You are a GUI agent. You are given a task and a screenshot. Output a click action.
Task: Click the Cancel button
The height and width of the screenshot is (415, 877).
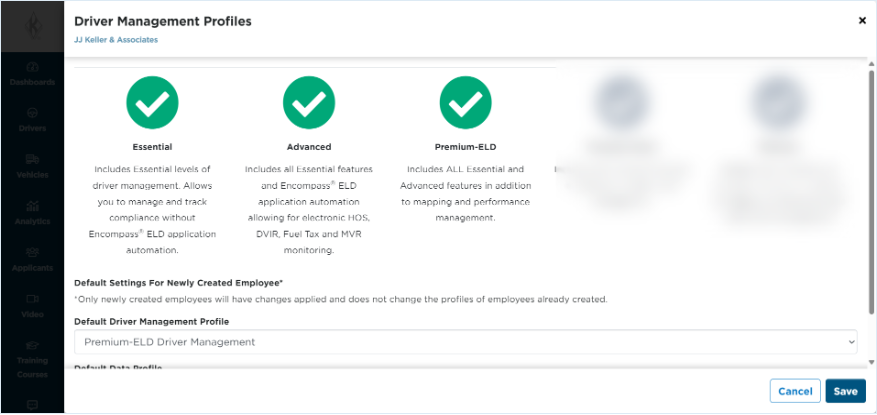(795, 392)
